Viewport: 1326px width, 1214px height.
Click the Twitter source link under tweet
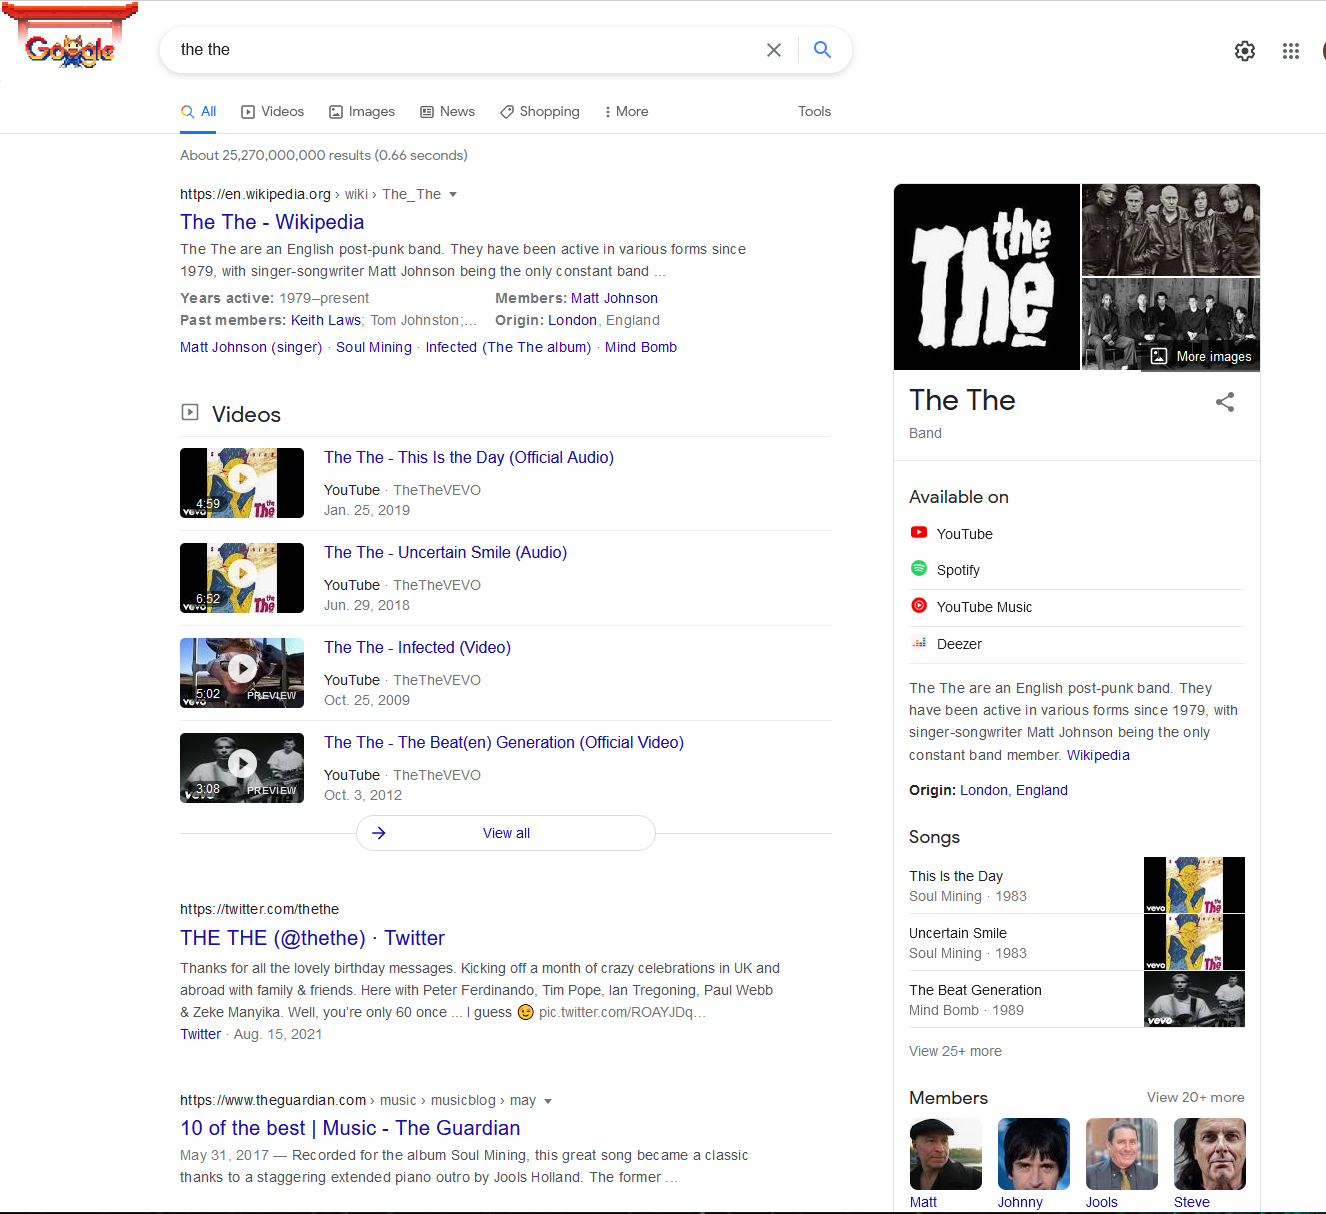(200, 1034)
